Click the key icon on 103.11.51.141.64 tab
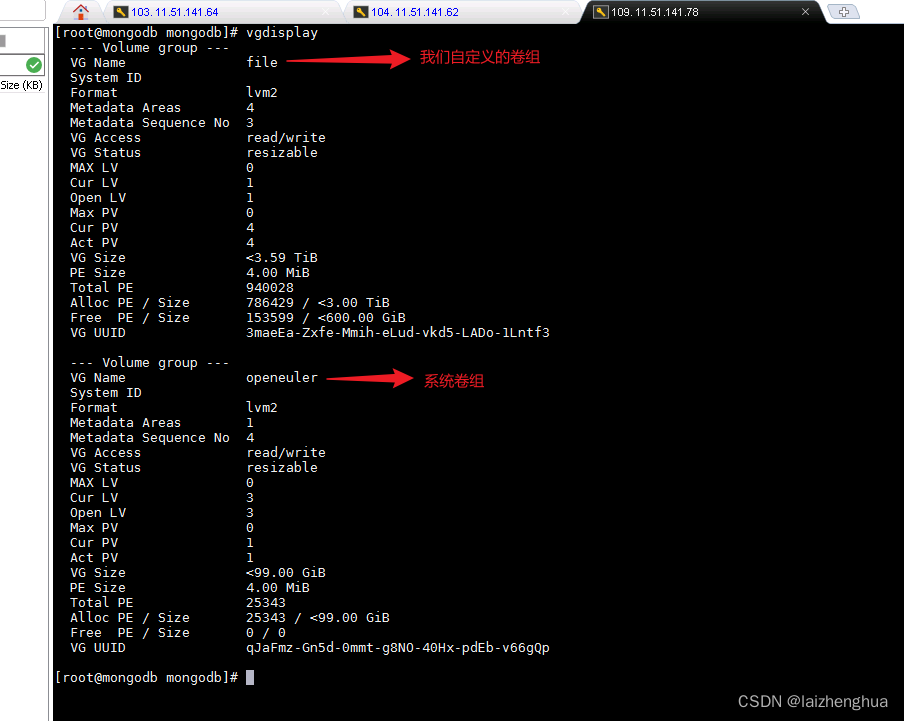904x721 pixels. coord(120,12)
